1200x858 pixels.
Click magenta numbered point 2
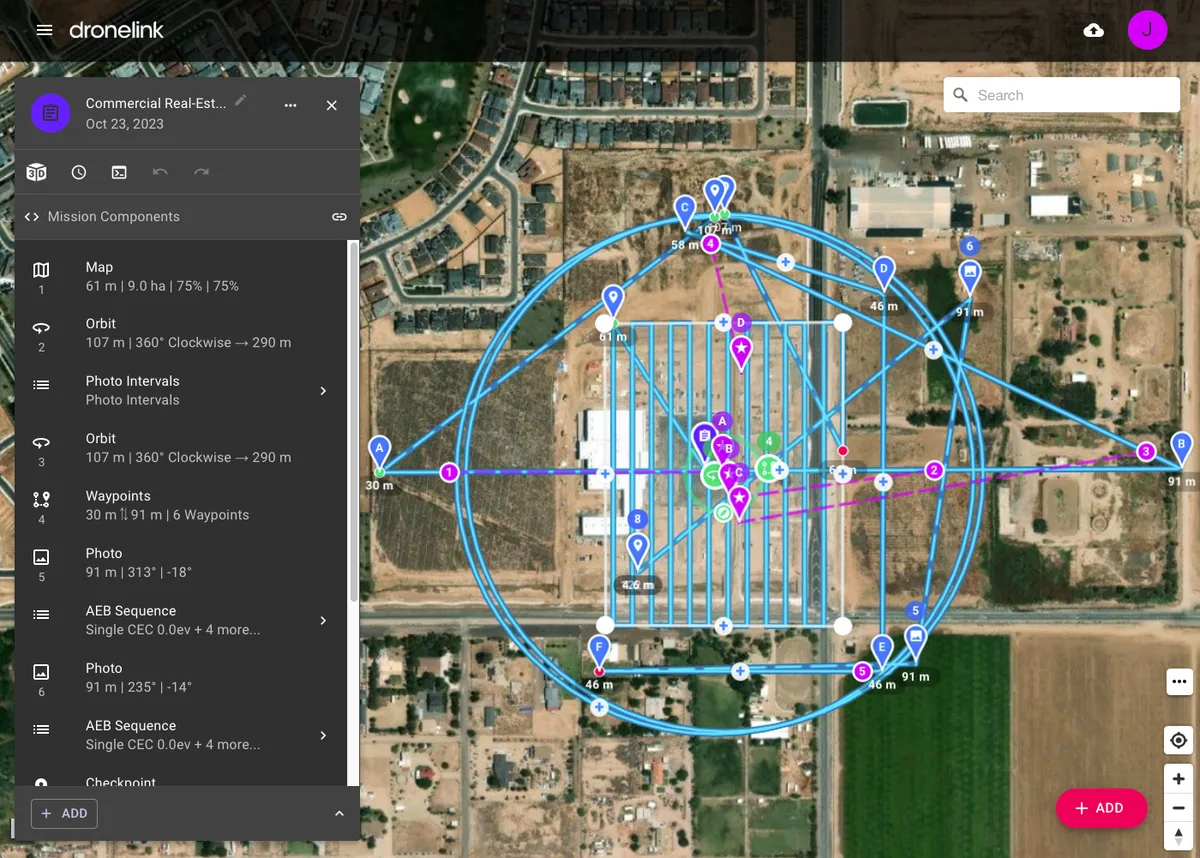click(934, 470)
